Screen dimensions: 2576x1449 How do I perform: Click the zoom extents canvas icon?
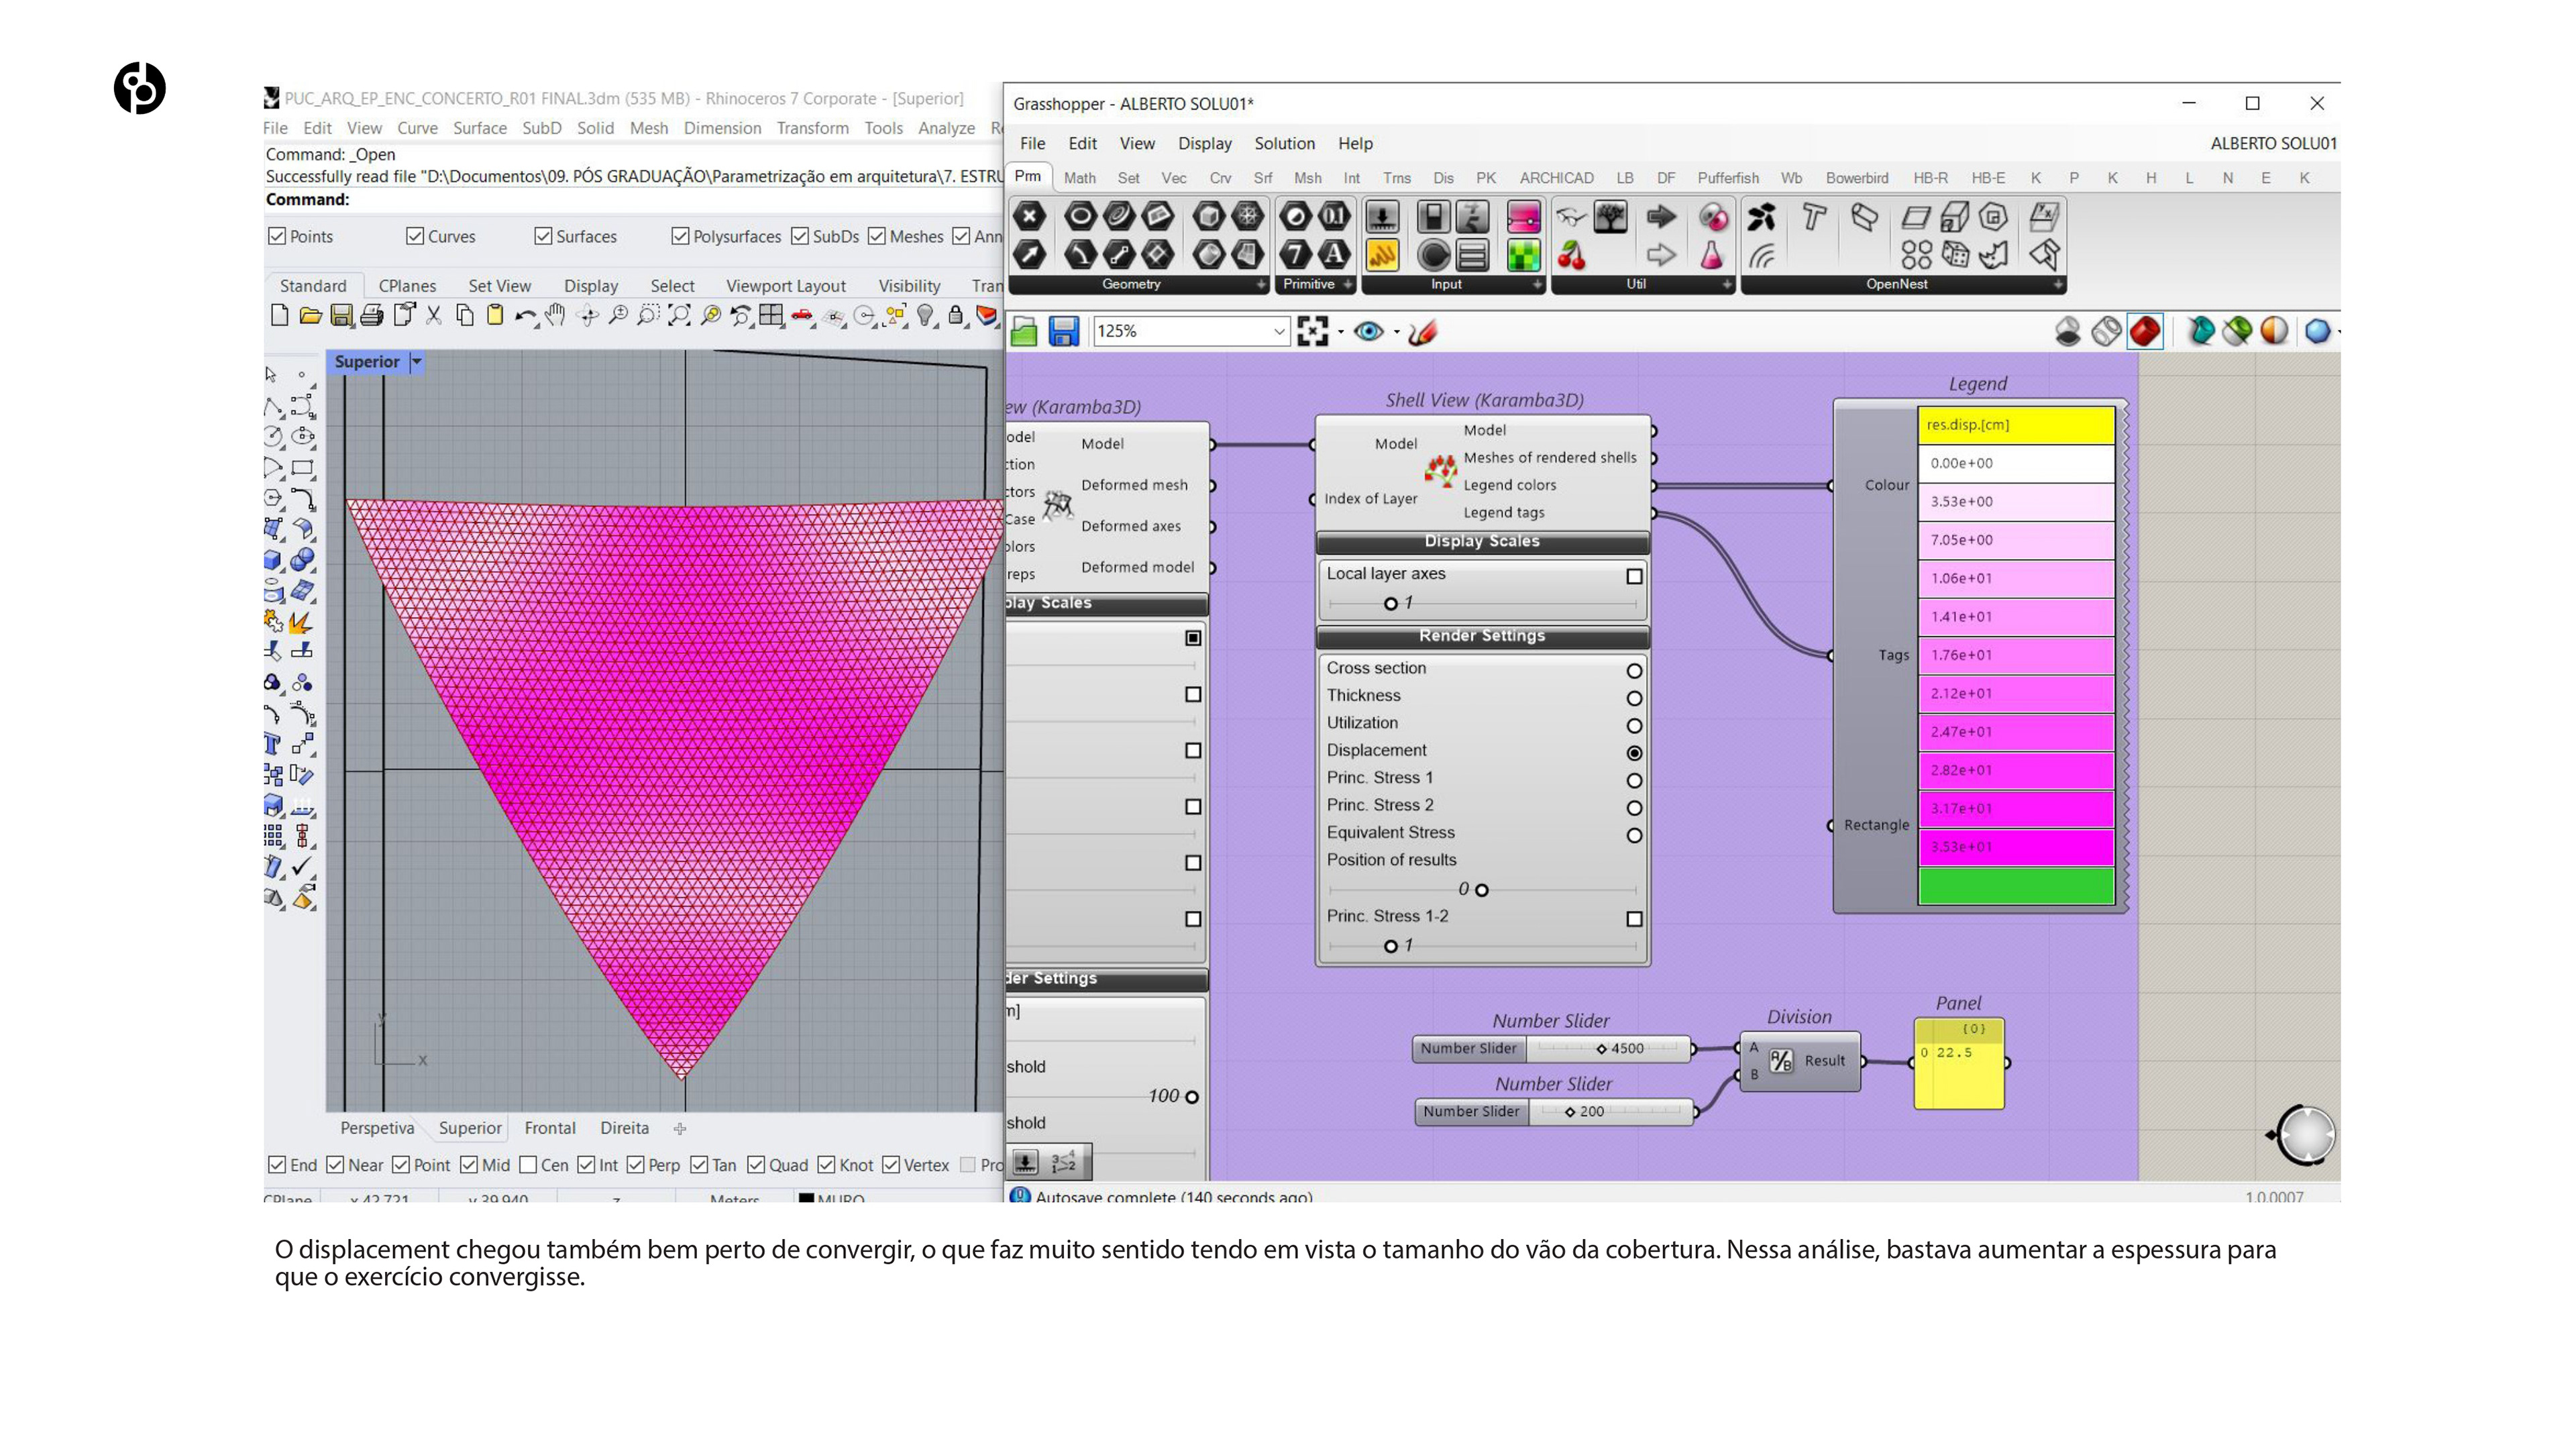pyautogui.click(x=1312, y=331)
